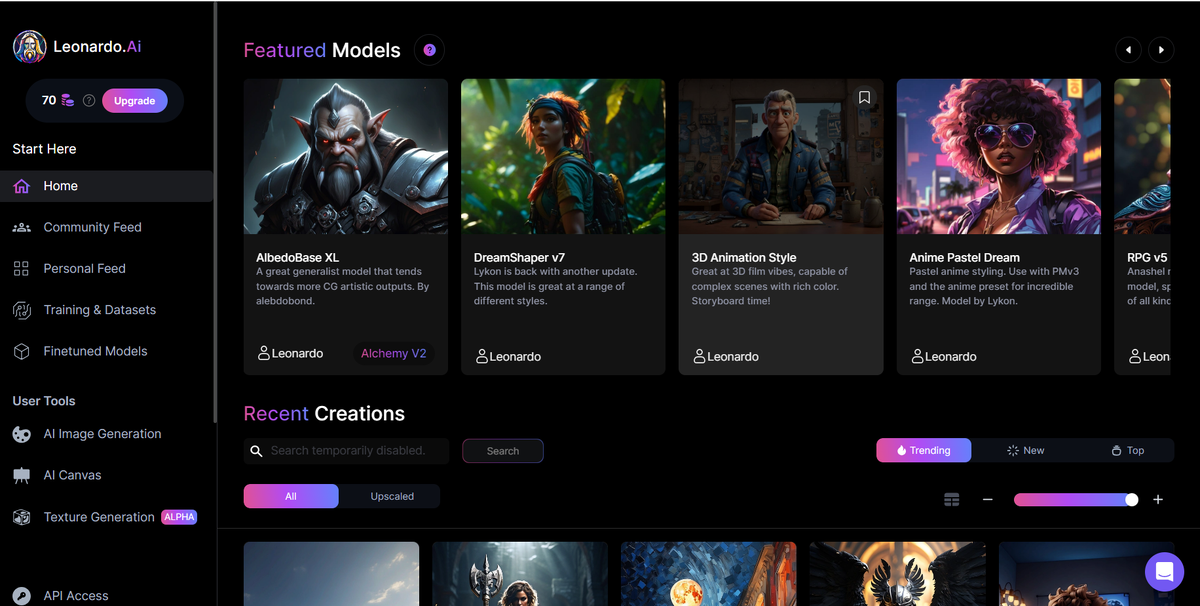Select the Upscaled creations tab
Screen dimensions: 1200x606
click(x=392, y=496)
